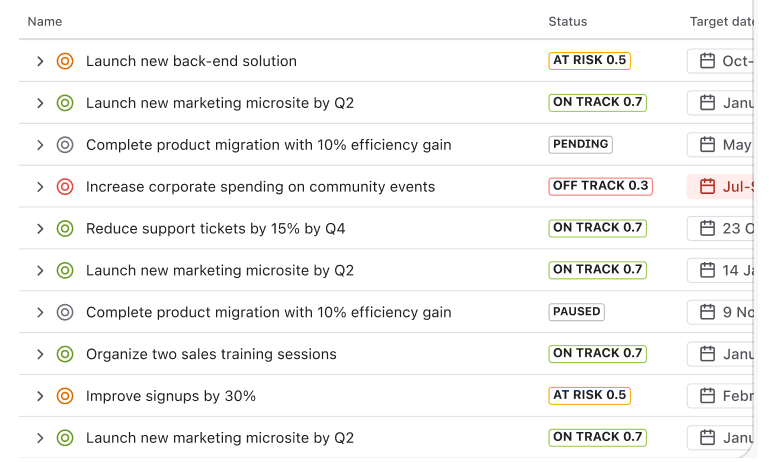769x462 pixels.
Task: Expand "Increase corporate spending on community events" row
Action: 40,187
